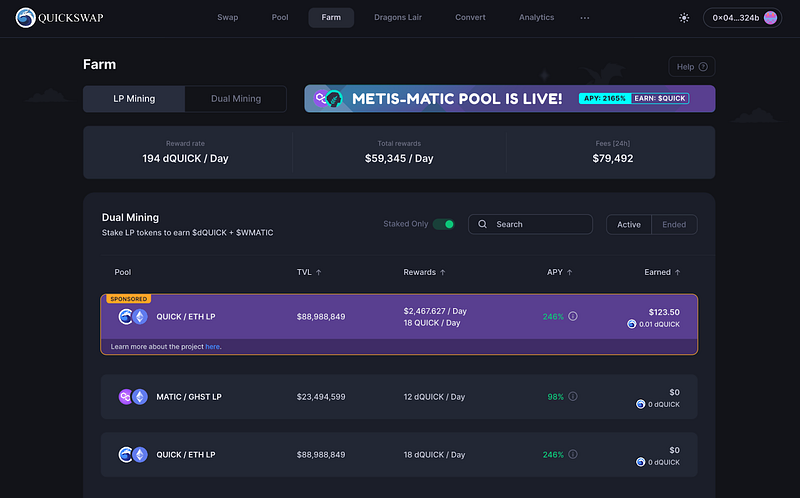800x498 pixels.
Task: Toggle the Staked Only switch
Action: (444, 224)
